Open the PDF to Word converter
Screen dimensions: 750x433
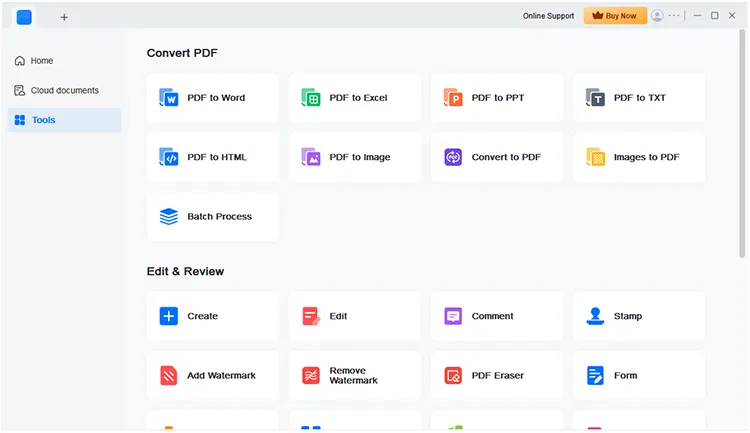[212, 98]
